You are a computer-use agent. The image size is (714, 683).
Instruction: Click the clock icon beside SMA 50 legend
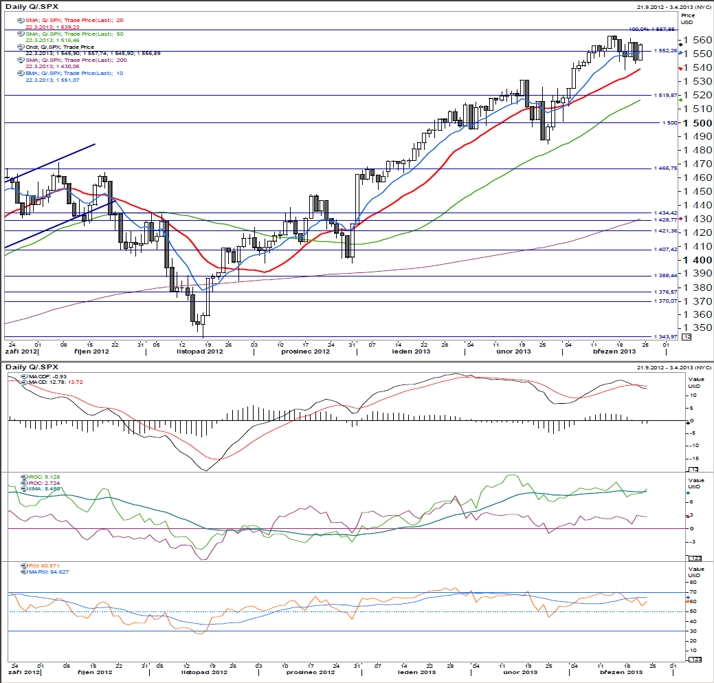(20, 34)
